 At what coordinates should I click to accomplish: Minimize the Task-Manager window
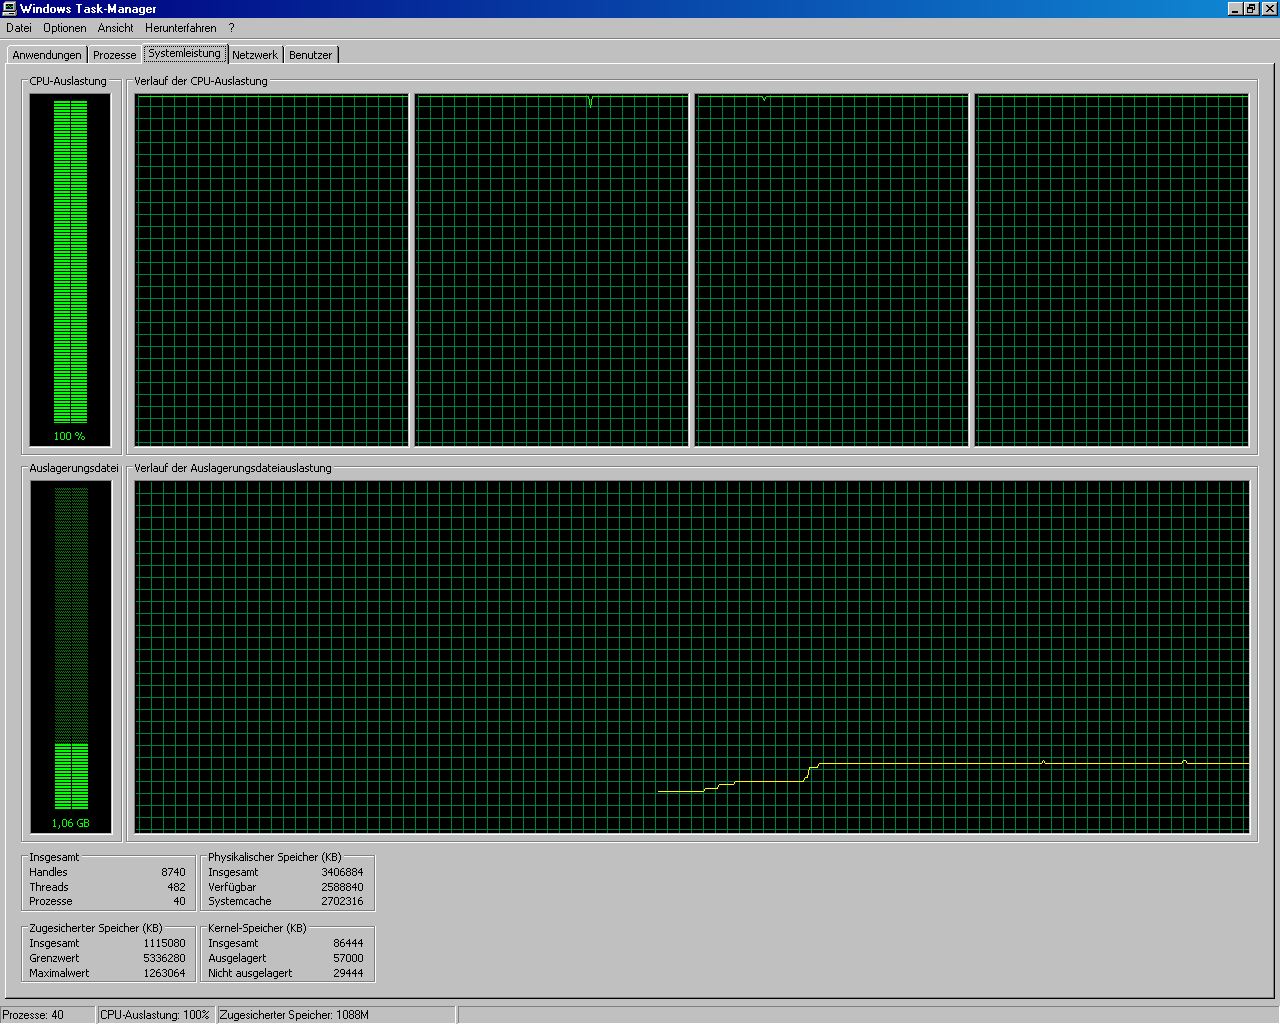pyautogui.click(x=1235, y=9)
